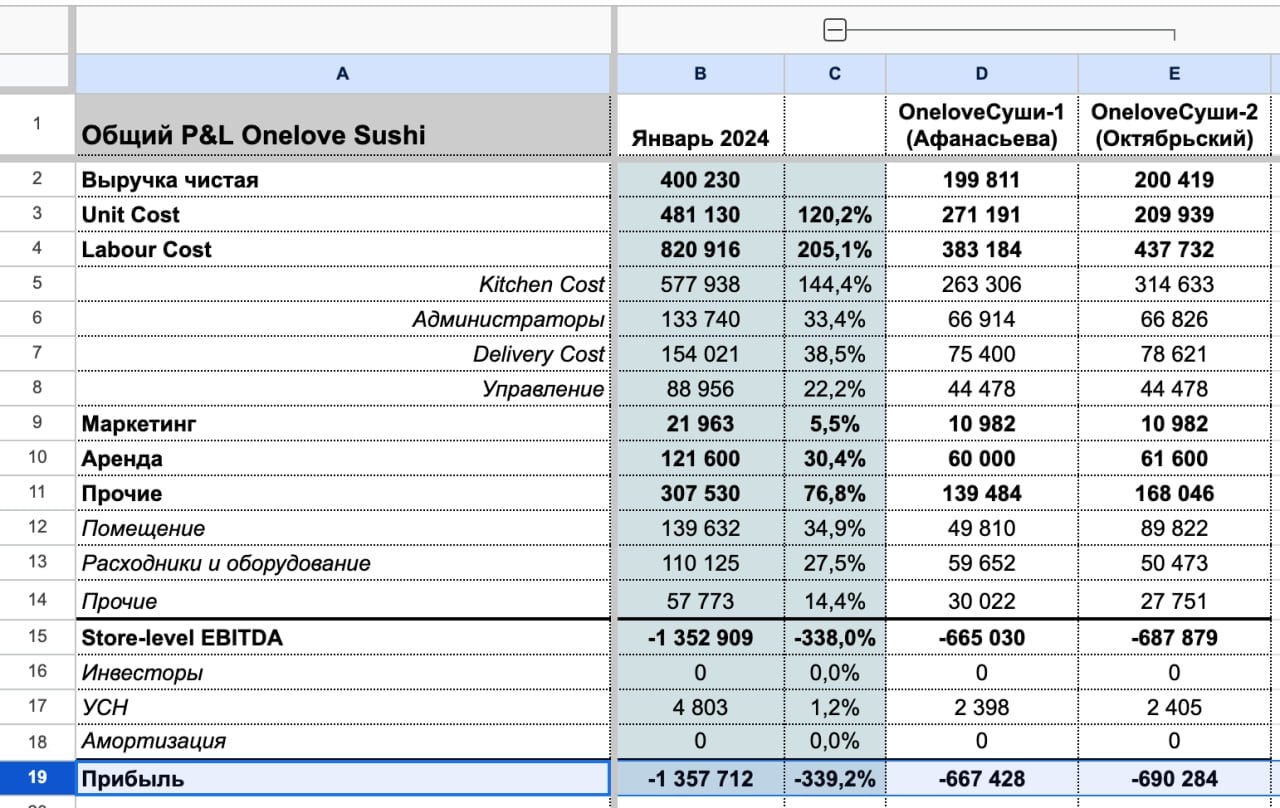This screenshot has width=1280, height=808.
Task: Select the profit total '-1 357 712'
Action: pyautogui.click(x=701, y=778)
